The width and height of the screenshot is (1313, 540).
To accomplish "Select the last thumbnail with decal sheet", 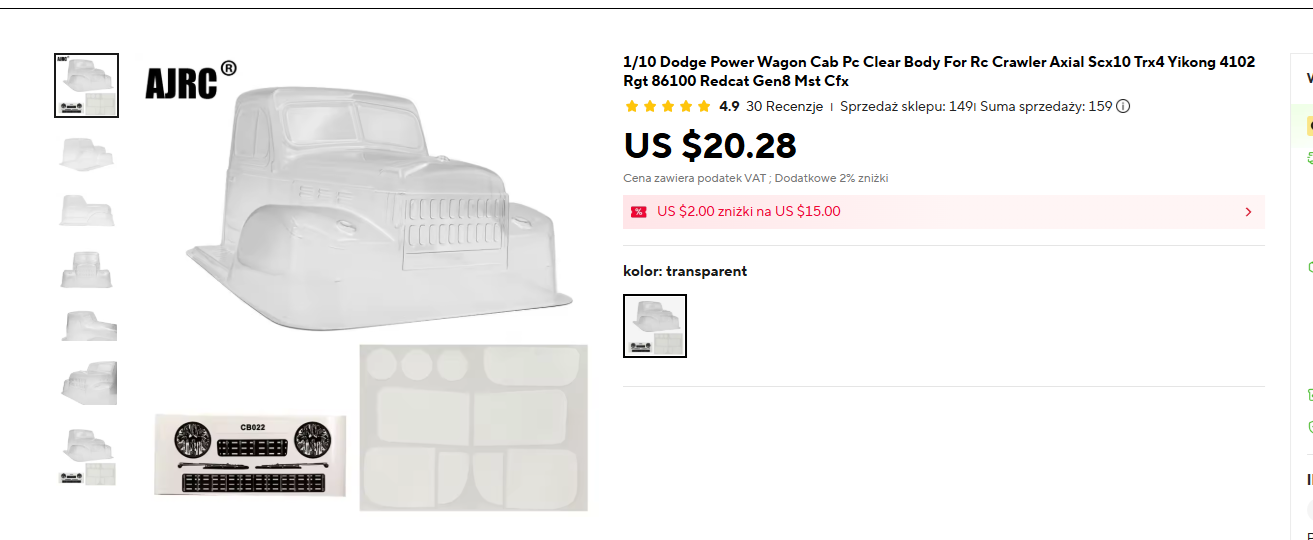I will [x=86, y=456].
